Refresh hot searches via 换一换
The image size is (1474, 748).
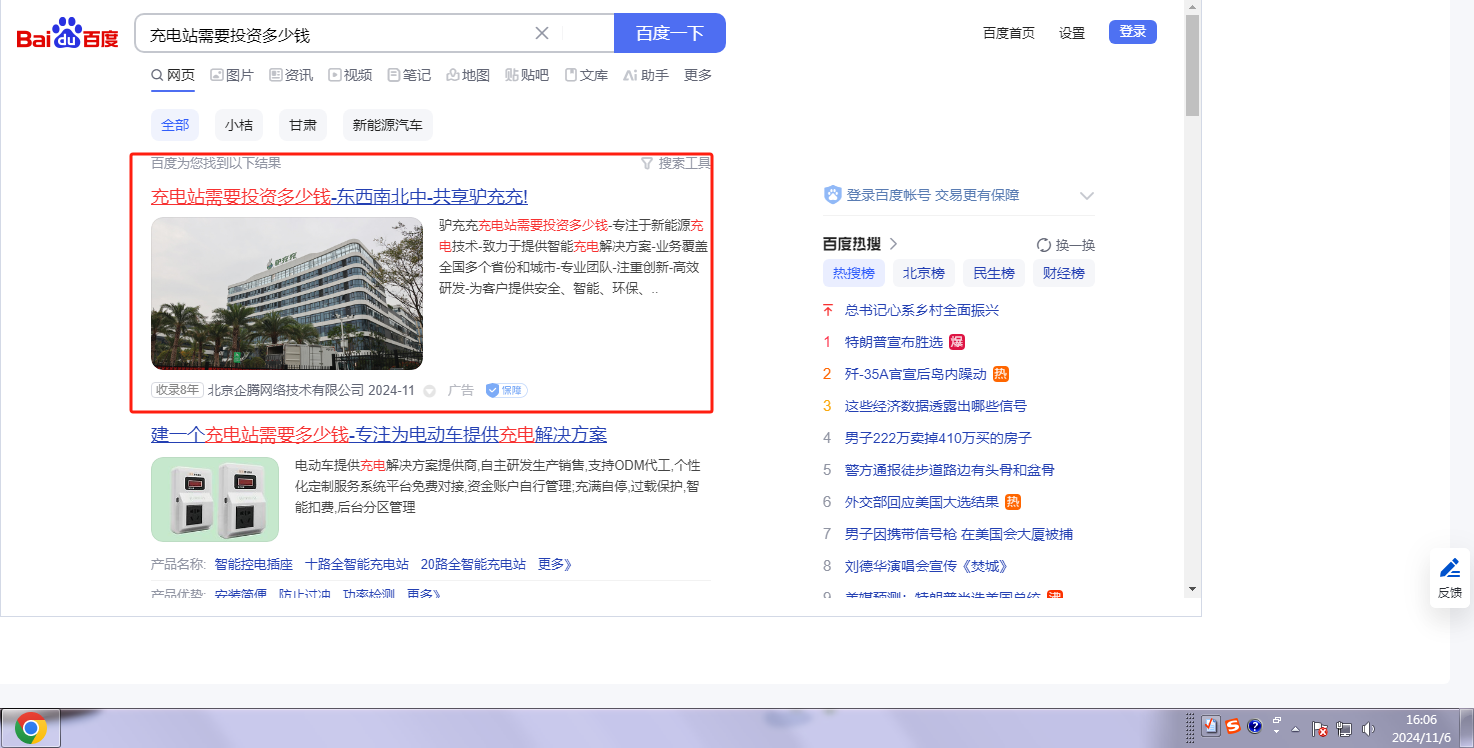[1066, 245]
